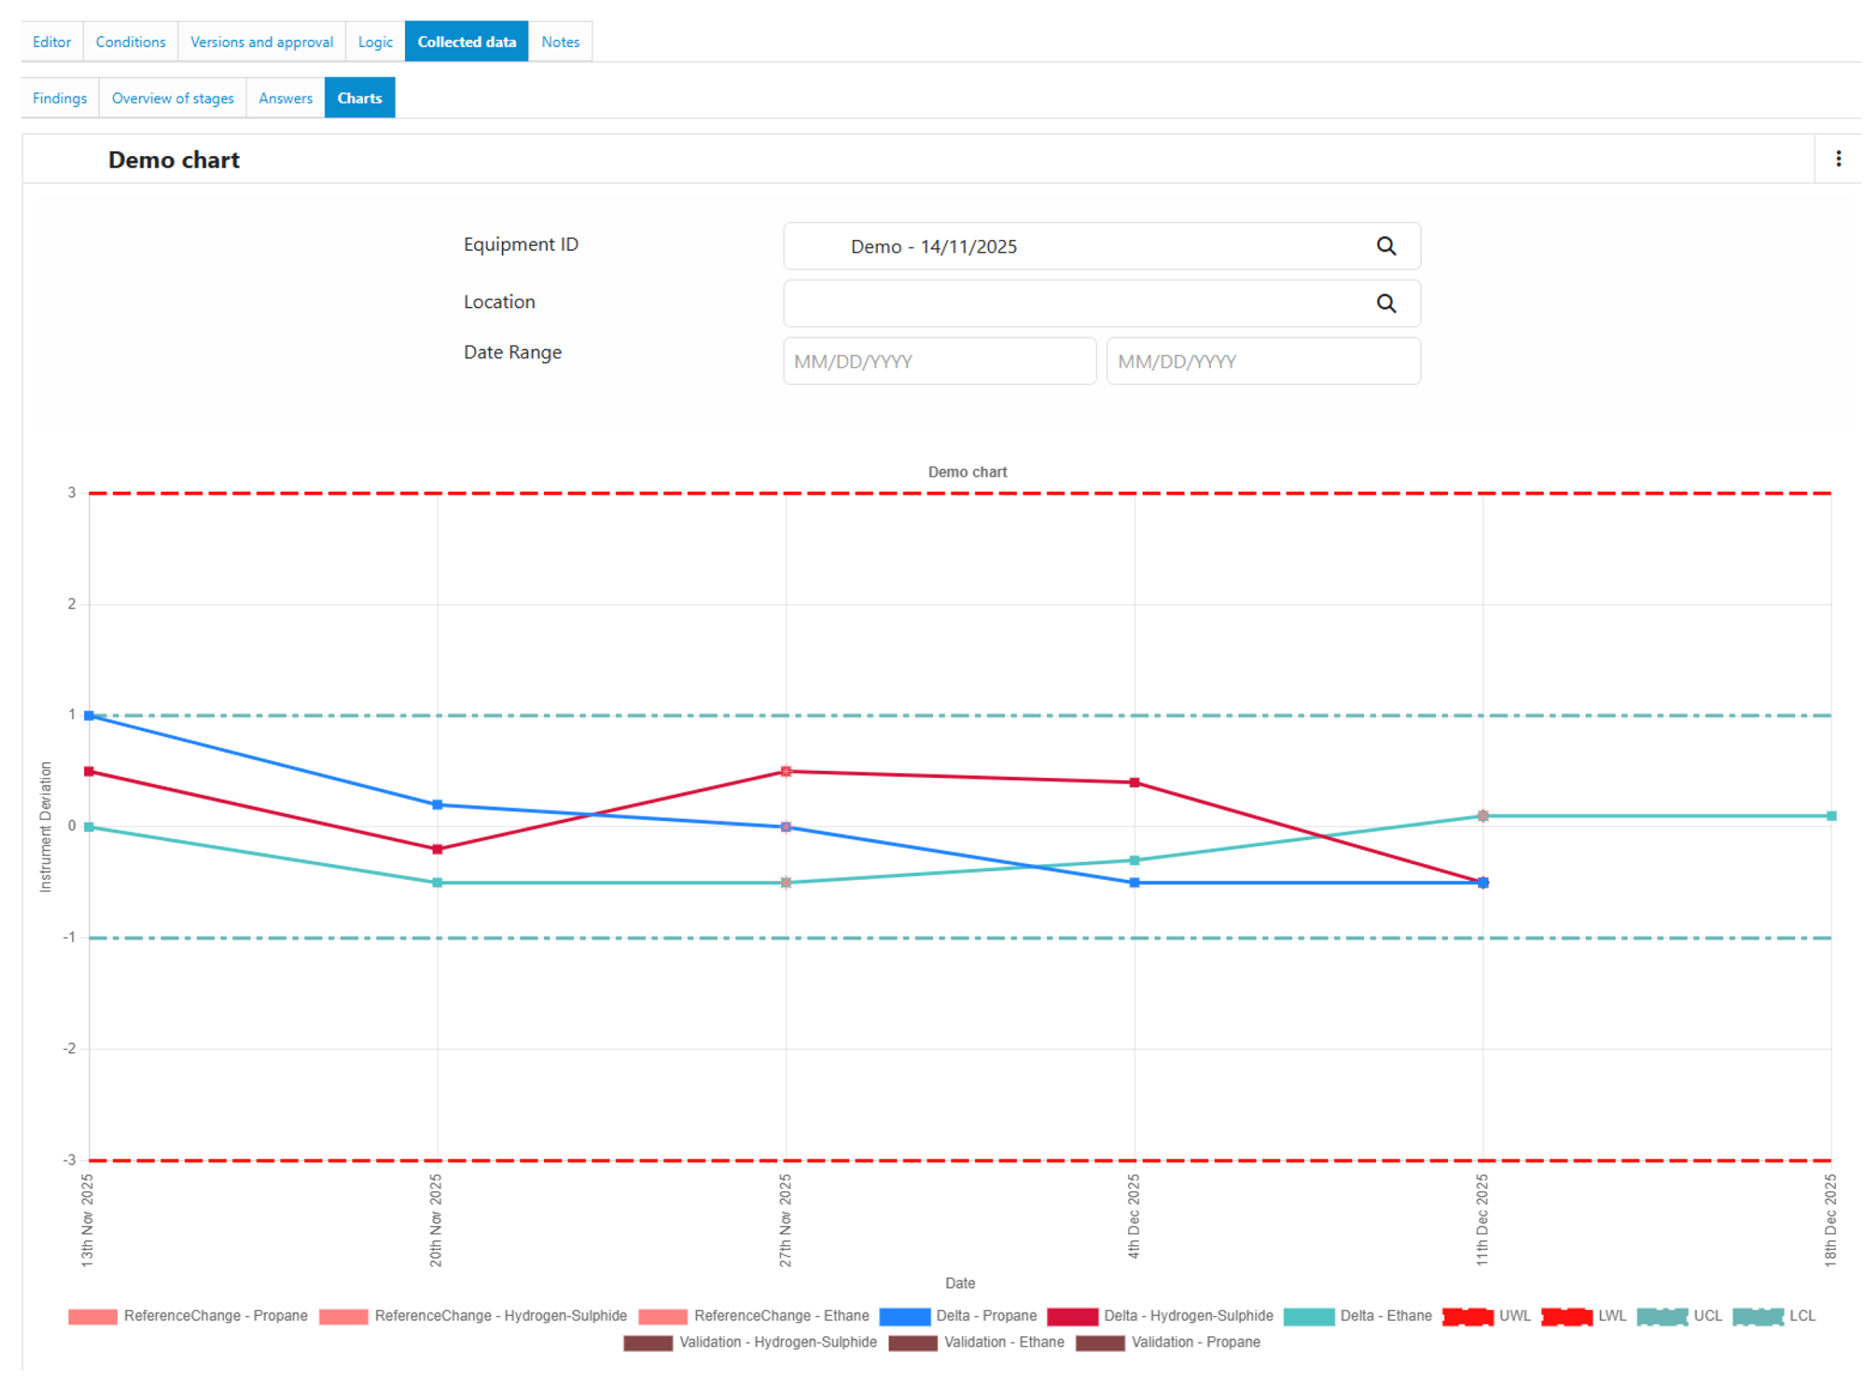
Task: Click Delta - Ethane point on 4th Dec
Action: pyautogui.click(x=1134, y=861)
